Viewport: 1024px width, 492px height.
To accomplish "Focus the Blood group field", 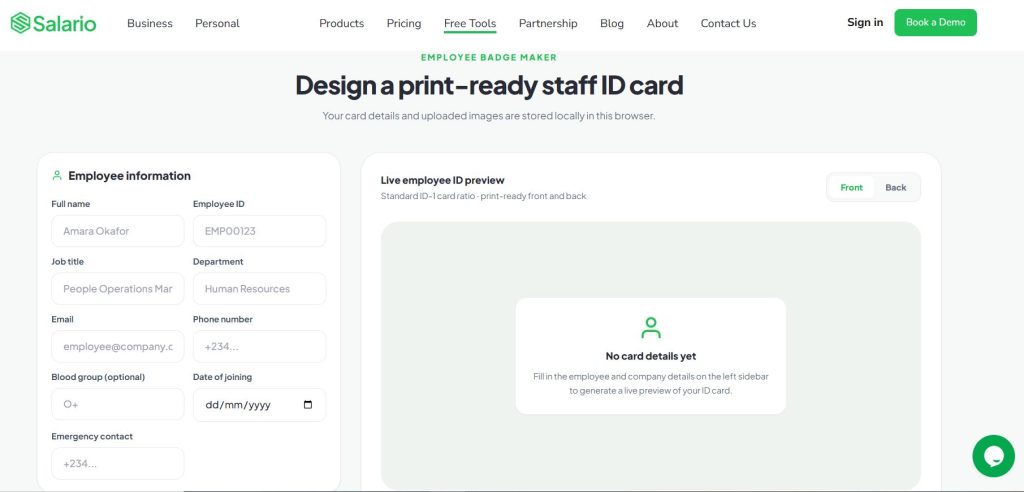I will 118,404.
